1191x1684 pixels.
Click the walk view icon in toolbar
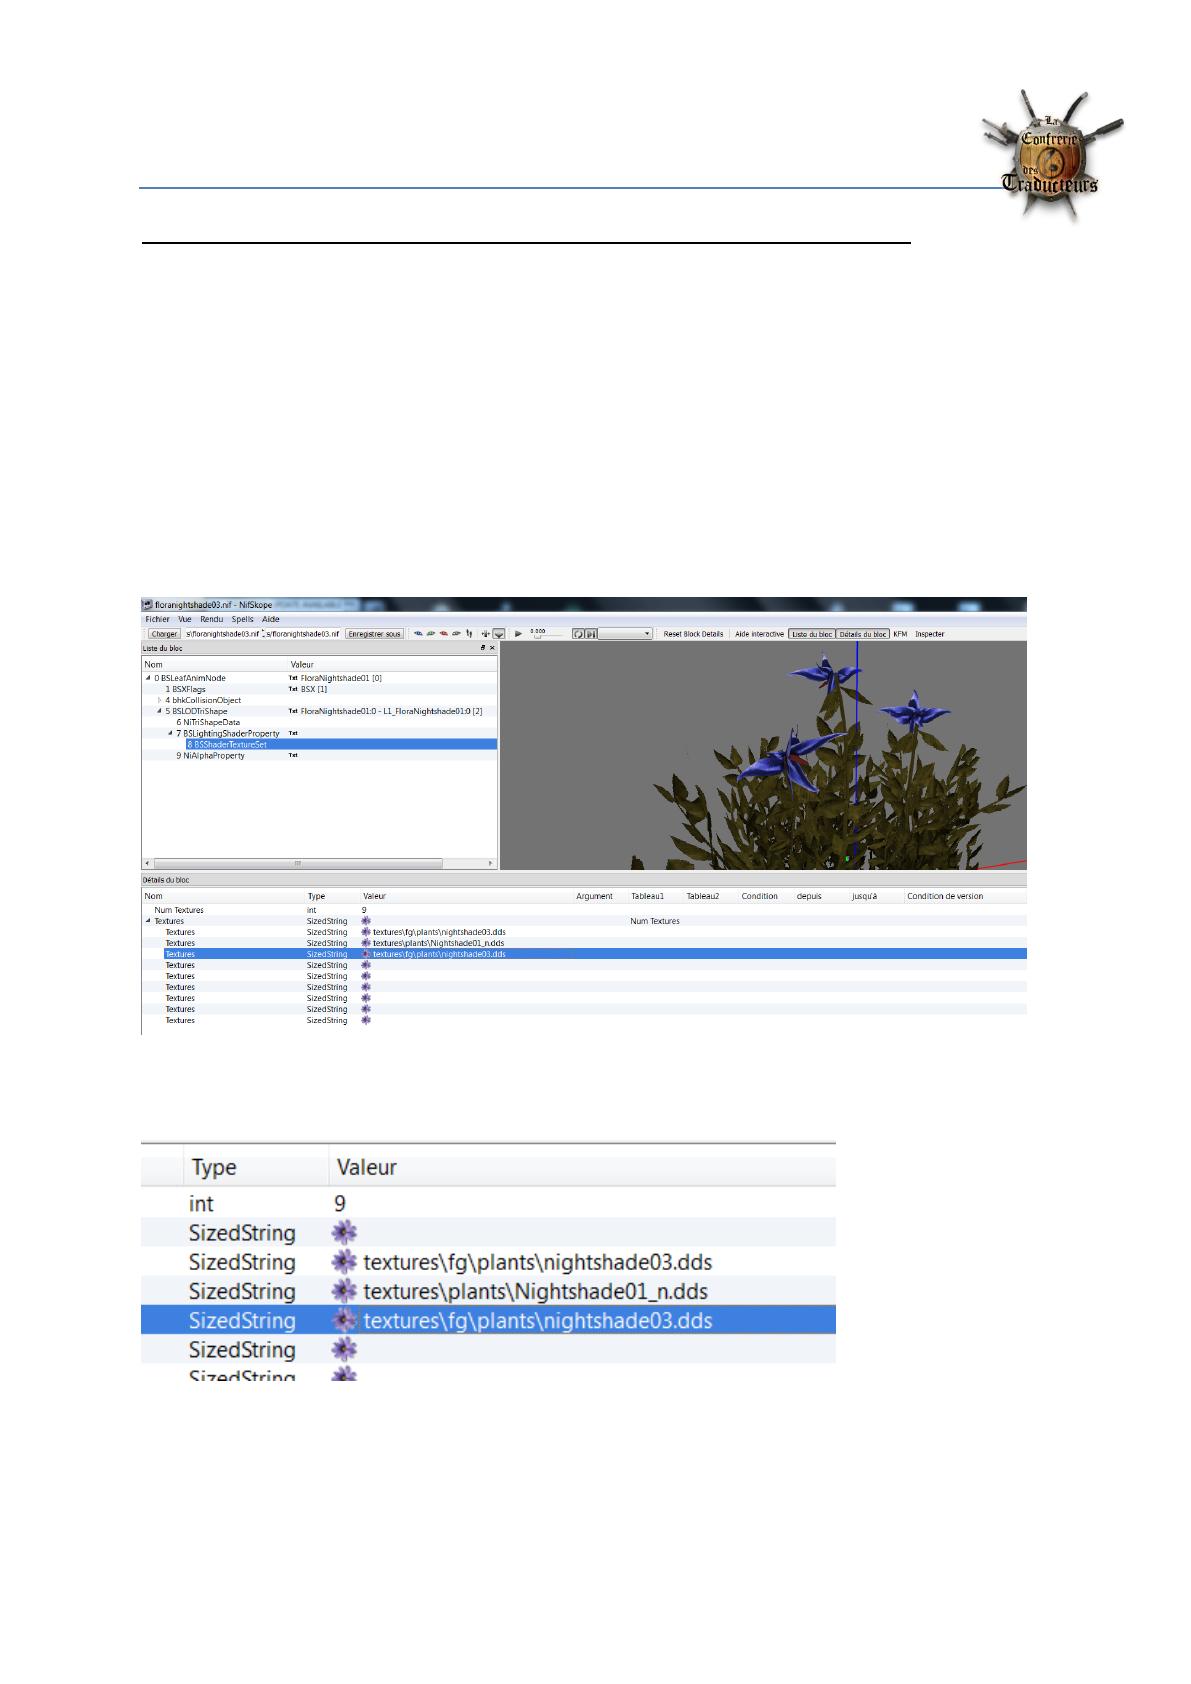[469, 633]
